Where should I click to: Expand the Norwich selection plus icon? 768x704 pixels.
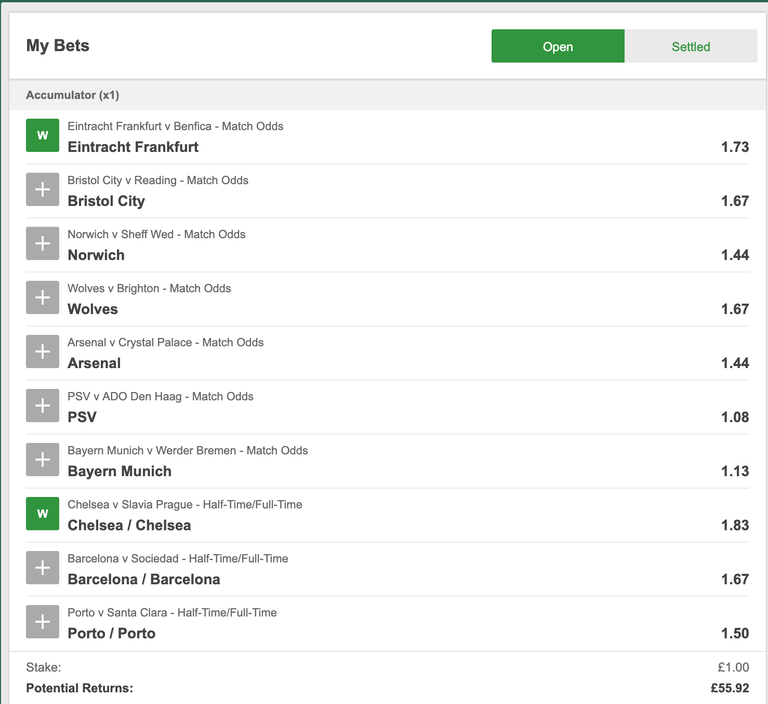[x=43, y=243]
